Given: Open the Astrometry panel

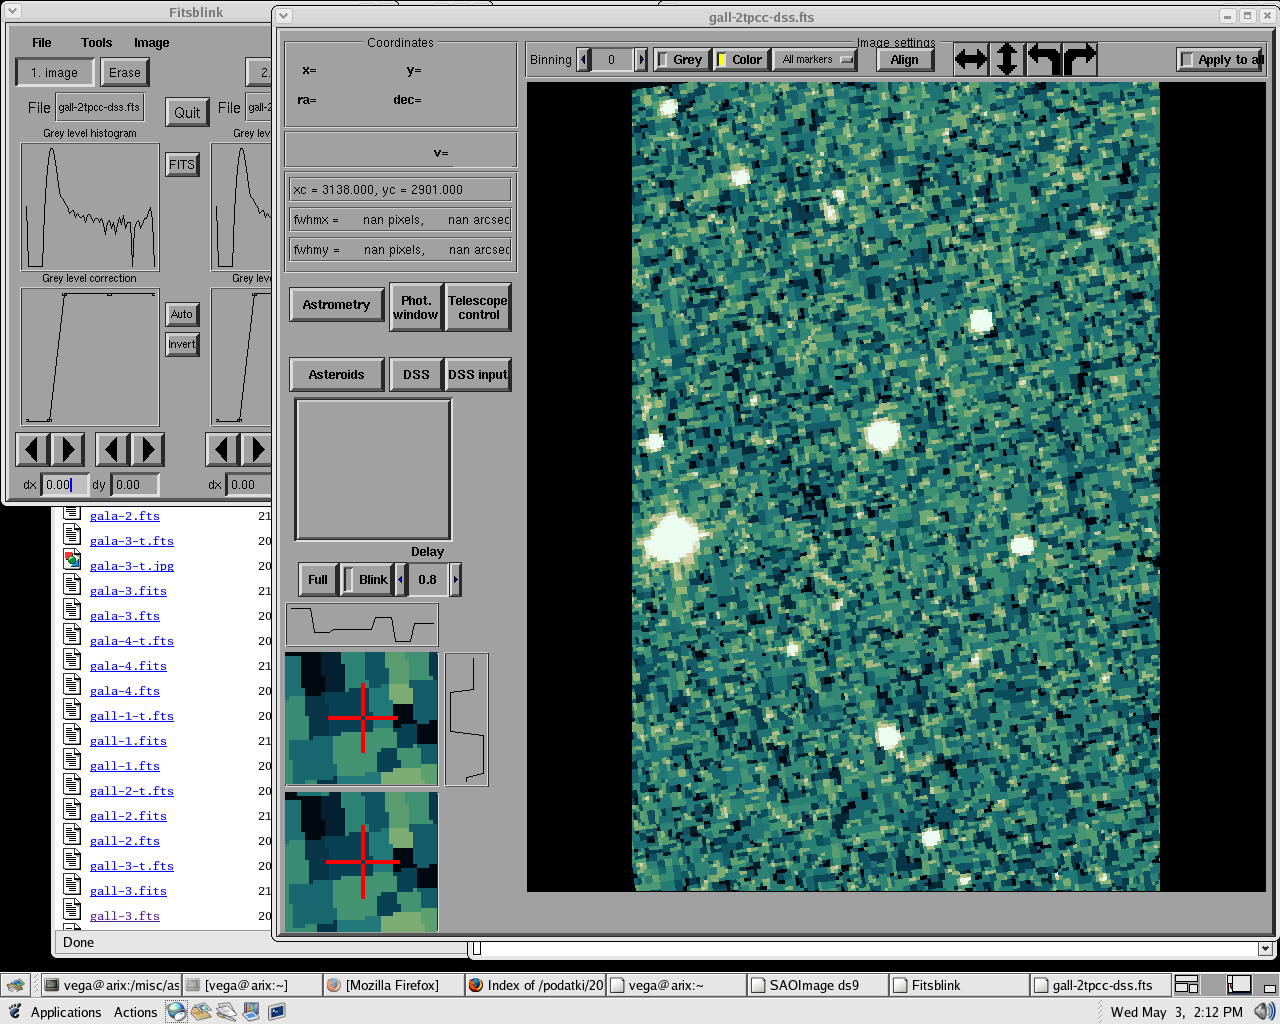Looking at the screenshot, I should pos(337,305).
